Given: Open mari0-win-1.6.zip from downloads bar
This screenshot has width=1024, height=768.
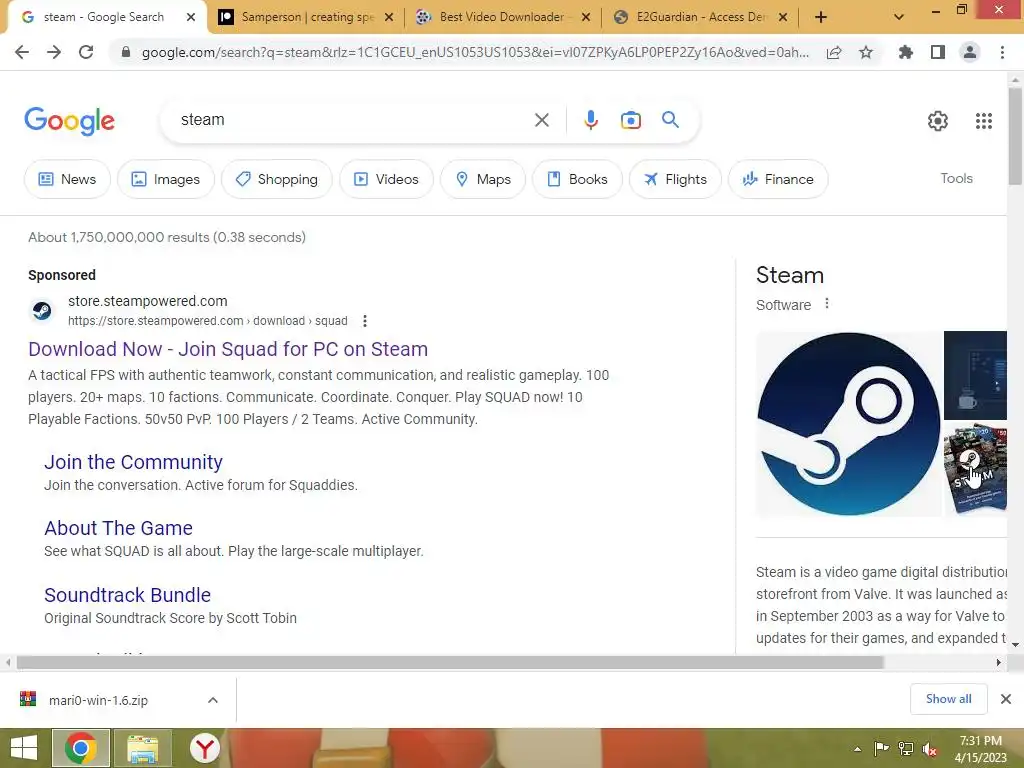Looking at the screenshot, I should point(98,700).
